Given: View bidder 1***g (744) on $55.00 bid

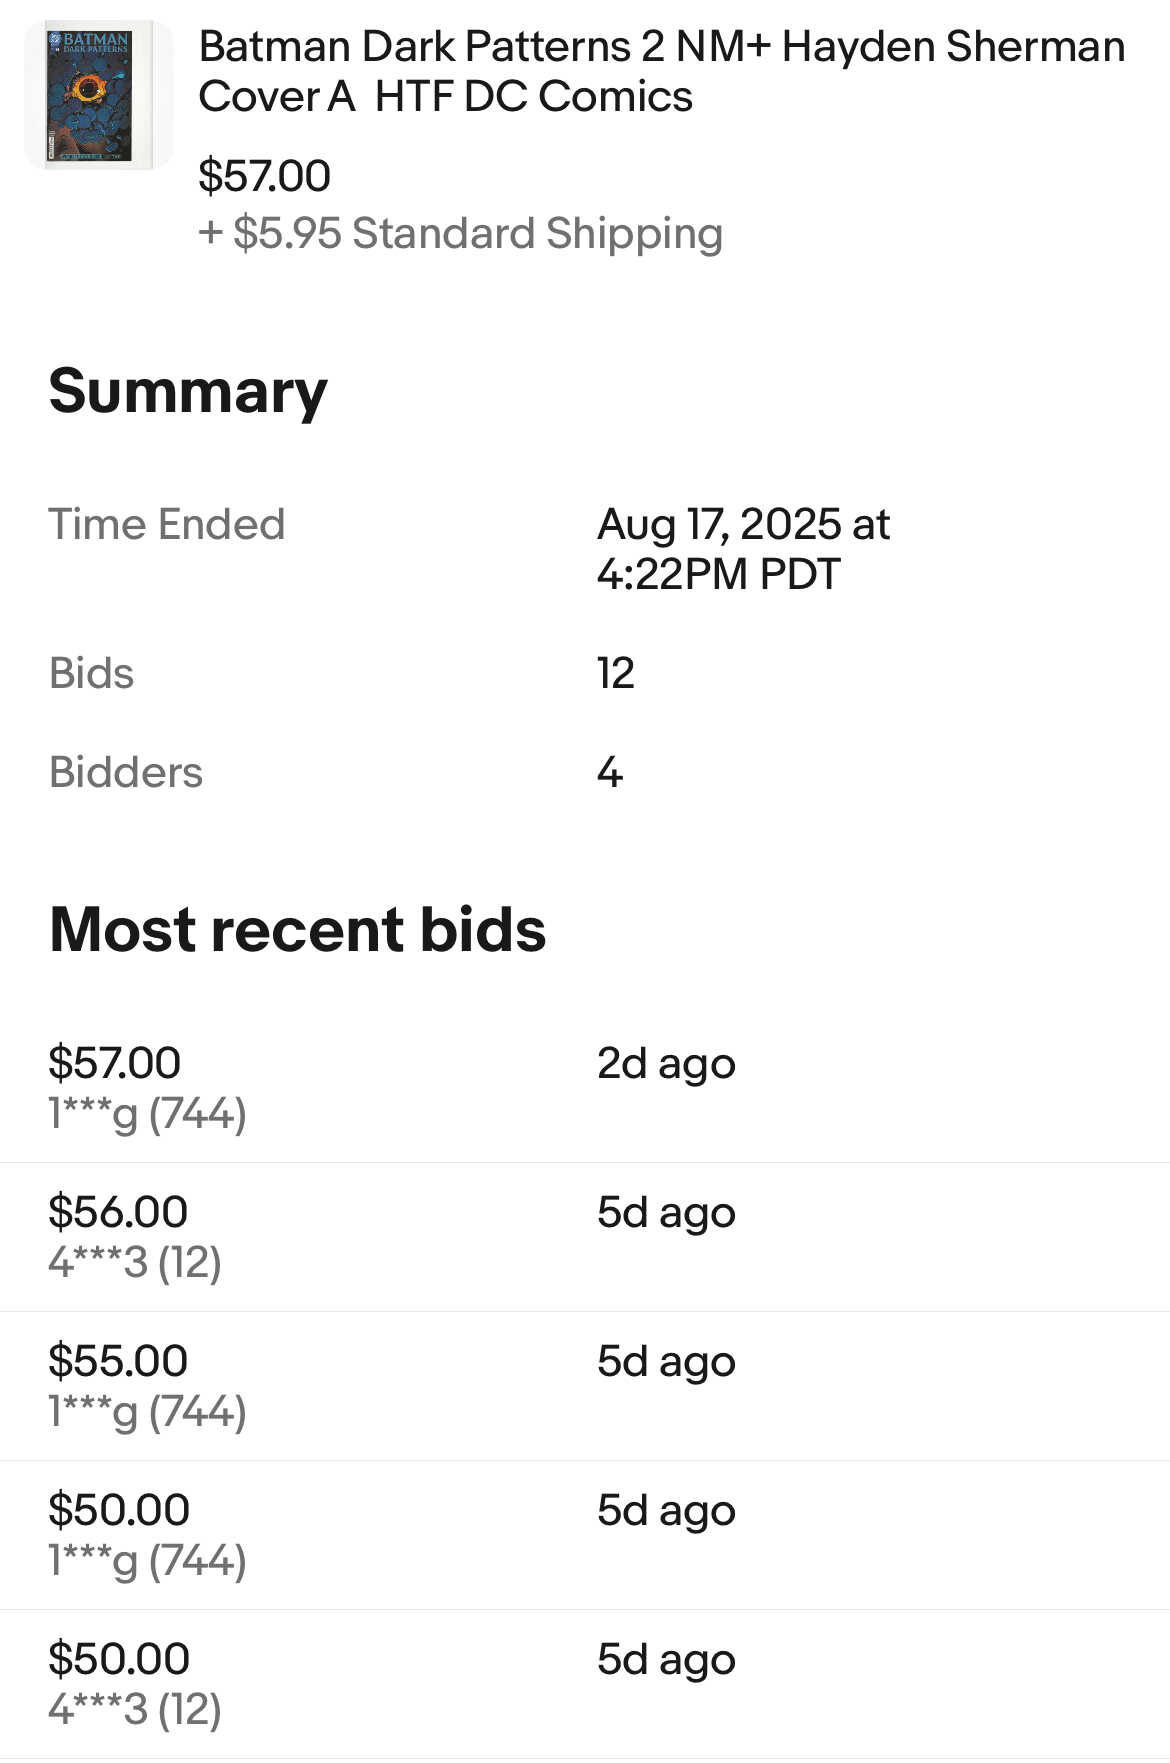Looking at the screenshot, I should coord(147,1411).
